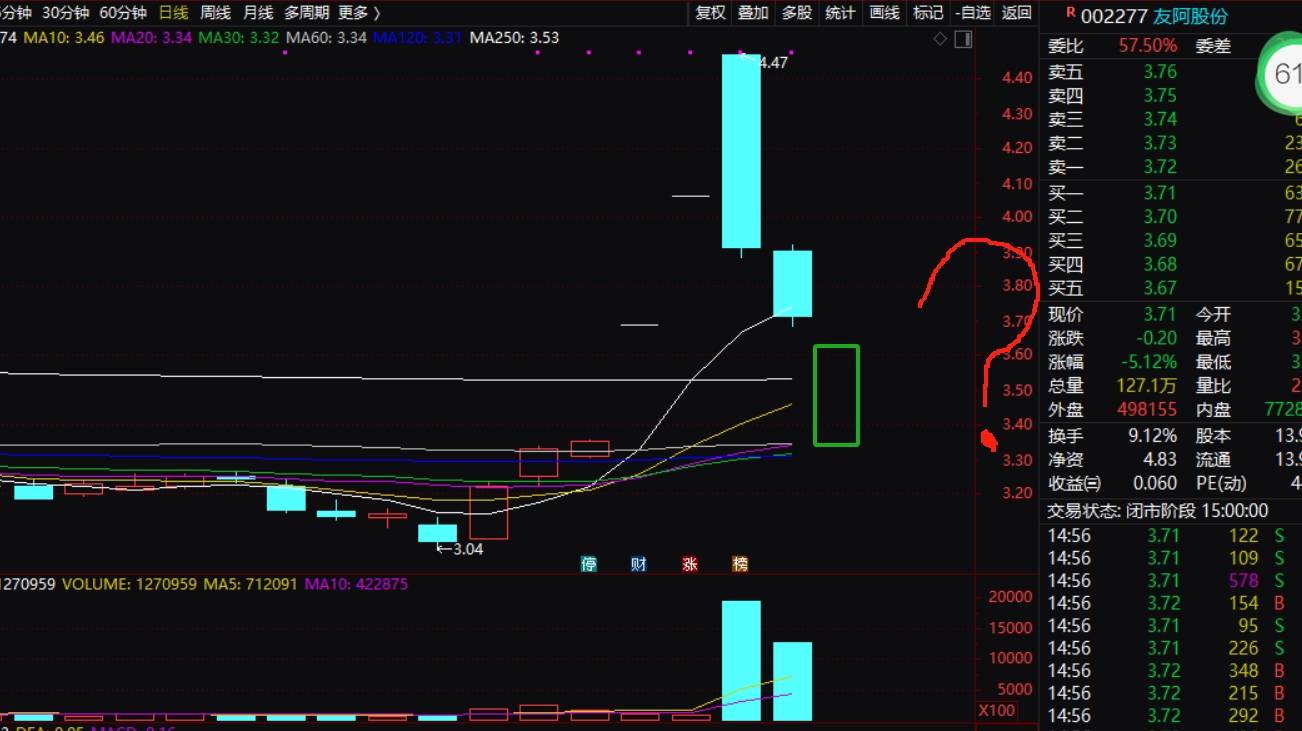Expand the 更多 periods menu

[359, 13]
